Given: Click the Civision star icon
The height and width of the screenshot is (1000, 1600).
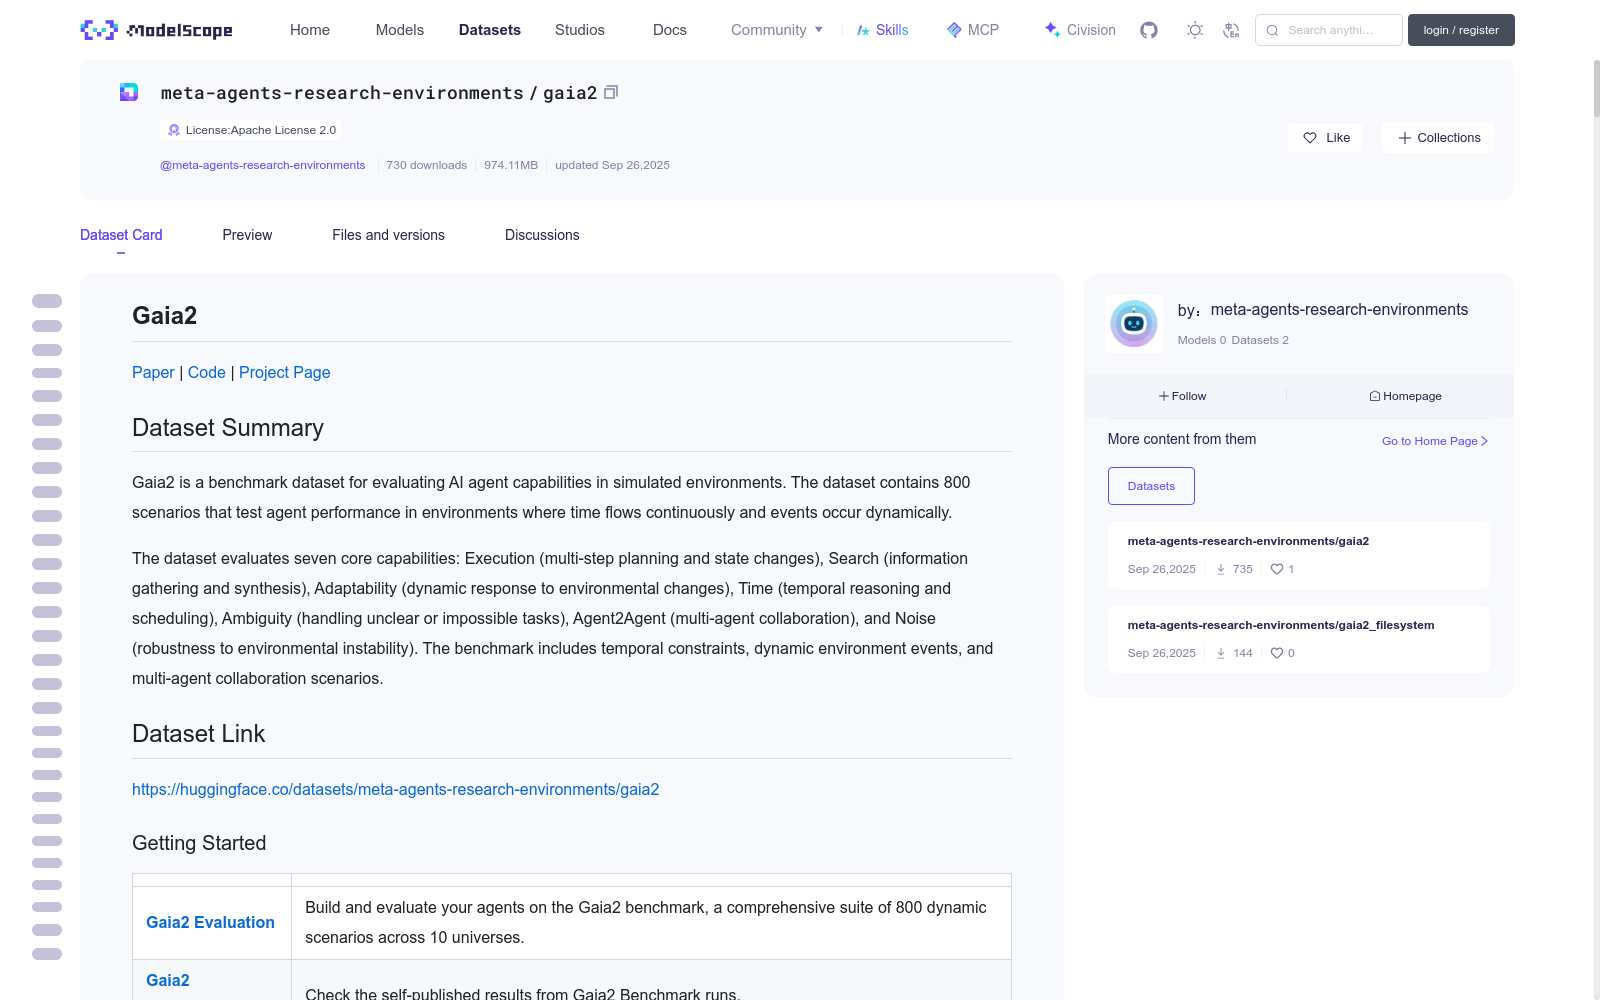Looking at the screenshot, I should [1052, 30].
